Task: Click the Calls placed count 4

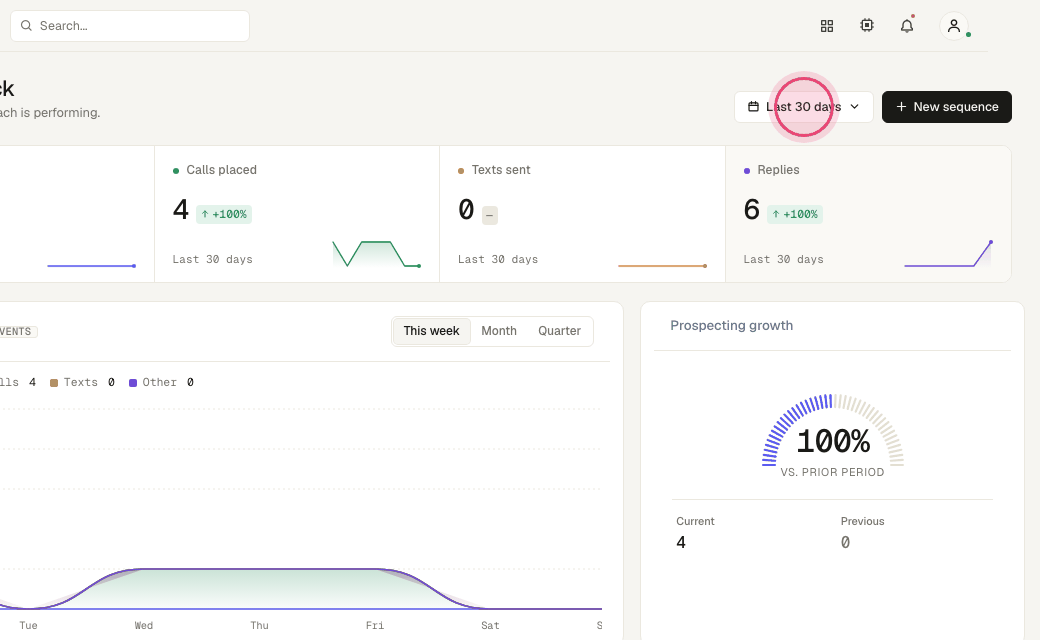Action: pyautogui.click(x=180, y=210)
